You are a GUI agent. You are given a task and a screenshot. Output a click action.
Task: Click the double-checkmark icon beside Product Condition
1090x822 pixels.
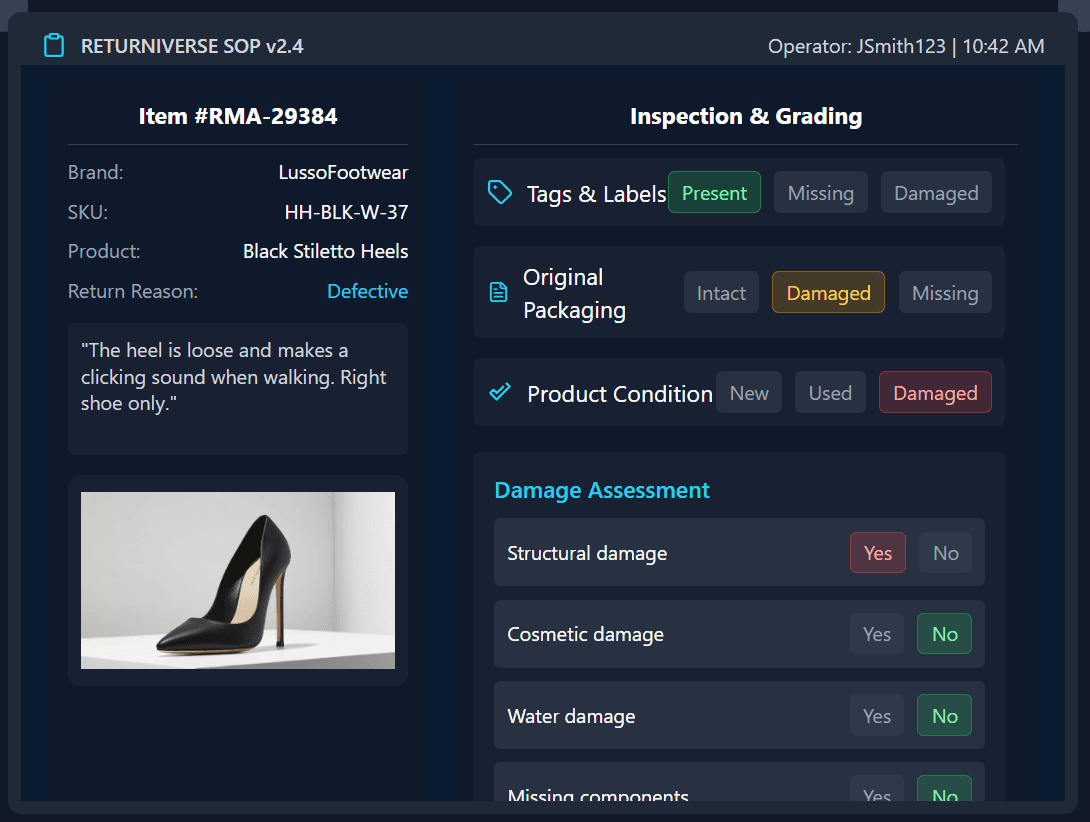coord(500,393)
